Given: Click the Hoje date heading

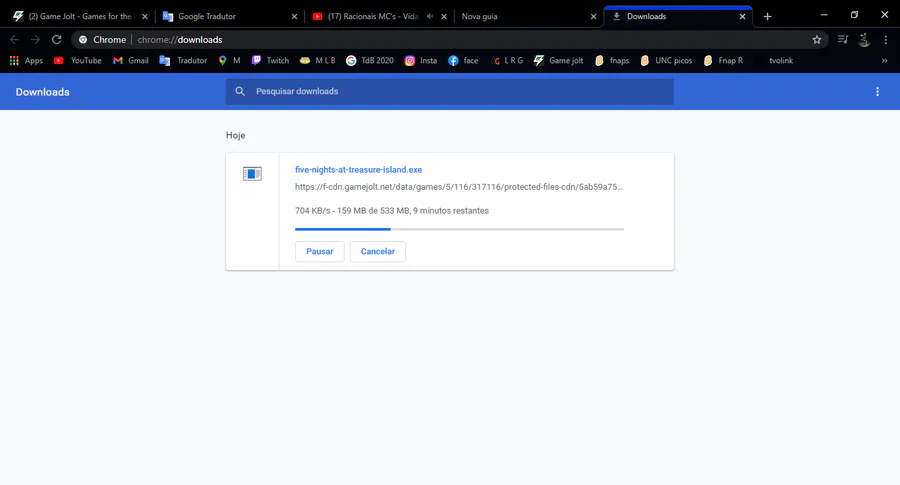Looking at the screenshot, I should [x=235, y=135].
